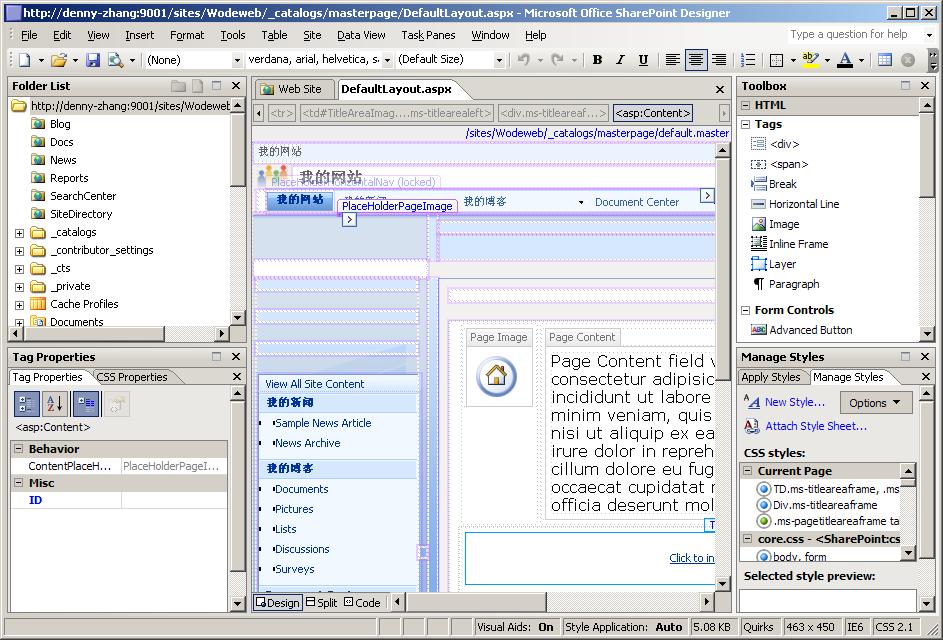Toggle Bold formatting
Screen dimensions: 943x640
pos(597,60)
